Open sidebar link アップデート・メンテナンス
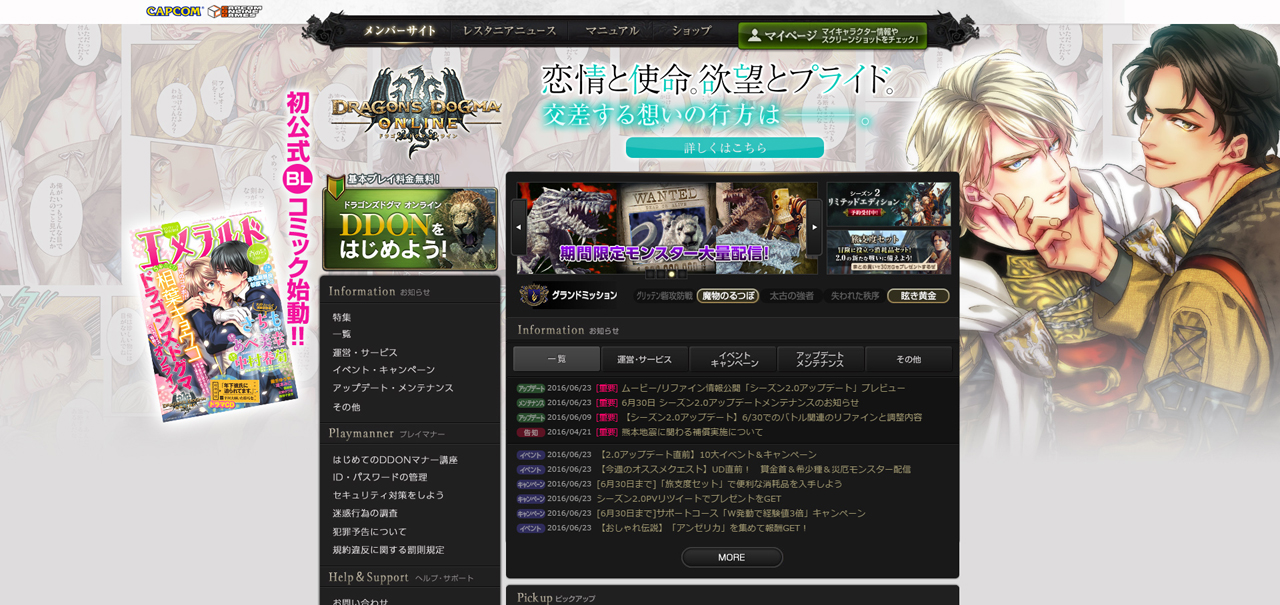The width and height of the screenshot is (1280, 605). [x=393, y=388]
